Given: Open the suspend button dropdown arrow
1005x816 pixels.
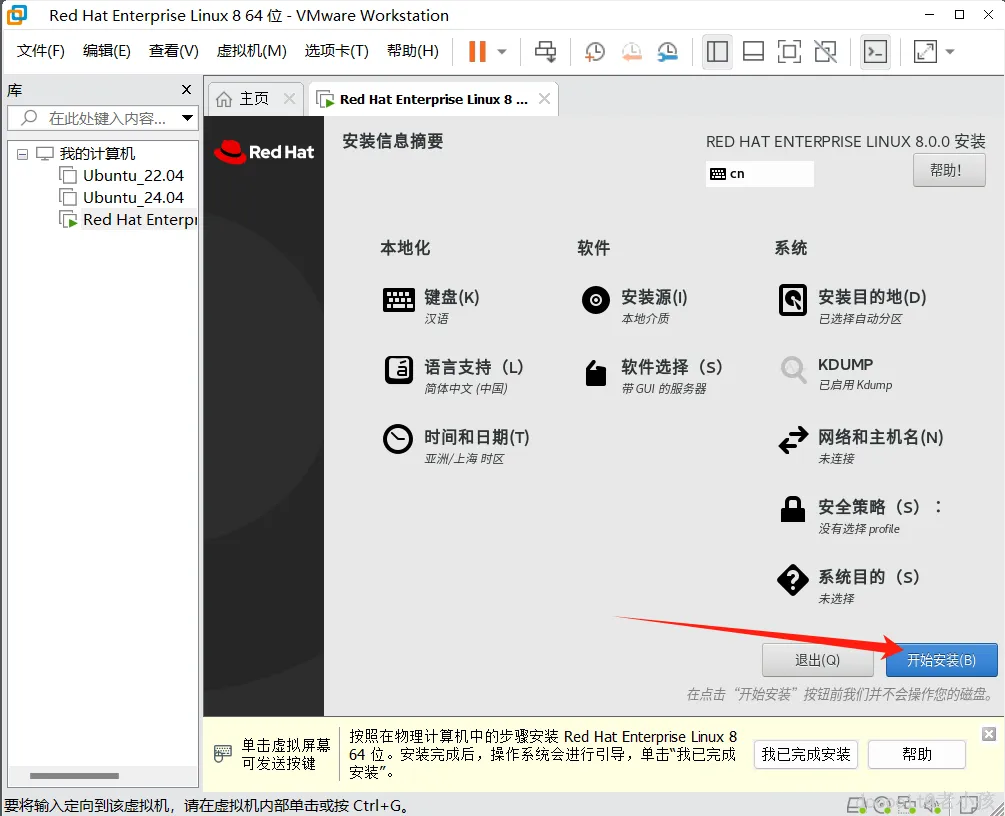Looking at the screenshot, I should pos(500,51).
